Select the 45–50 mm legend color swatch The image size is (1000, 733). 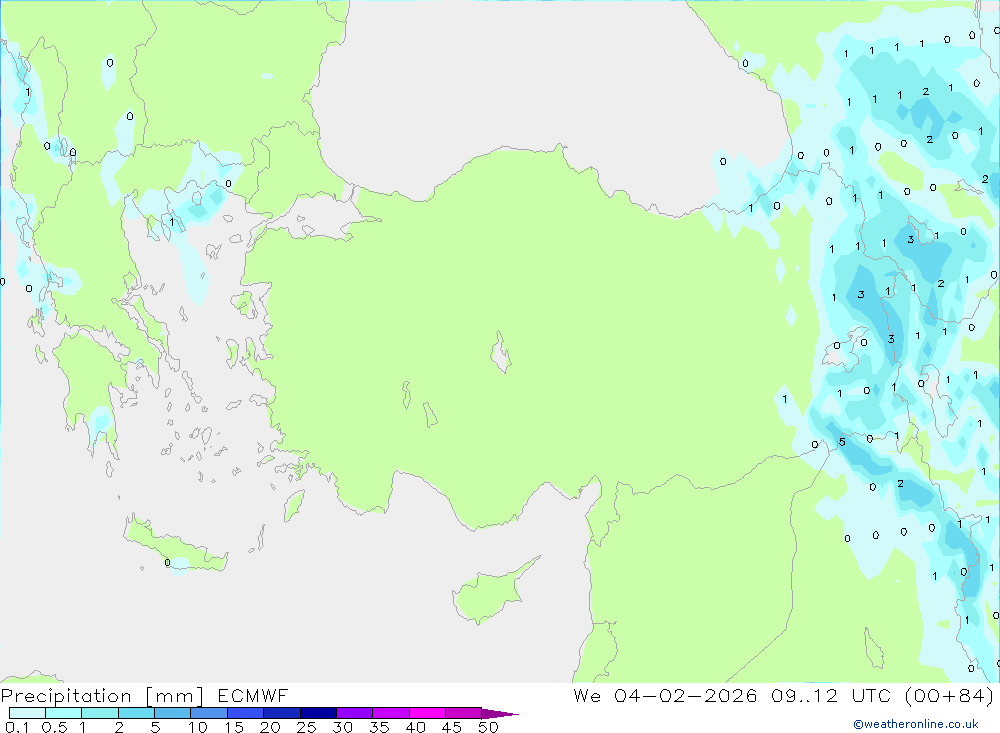coord(464,713)
